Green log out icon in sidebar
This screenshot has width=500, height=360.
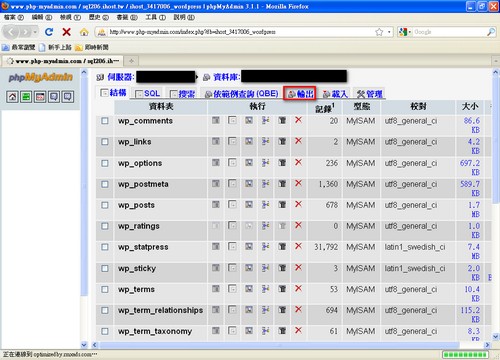(26, 97)
